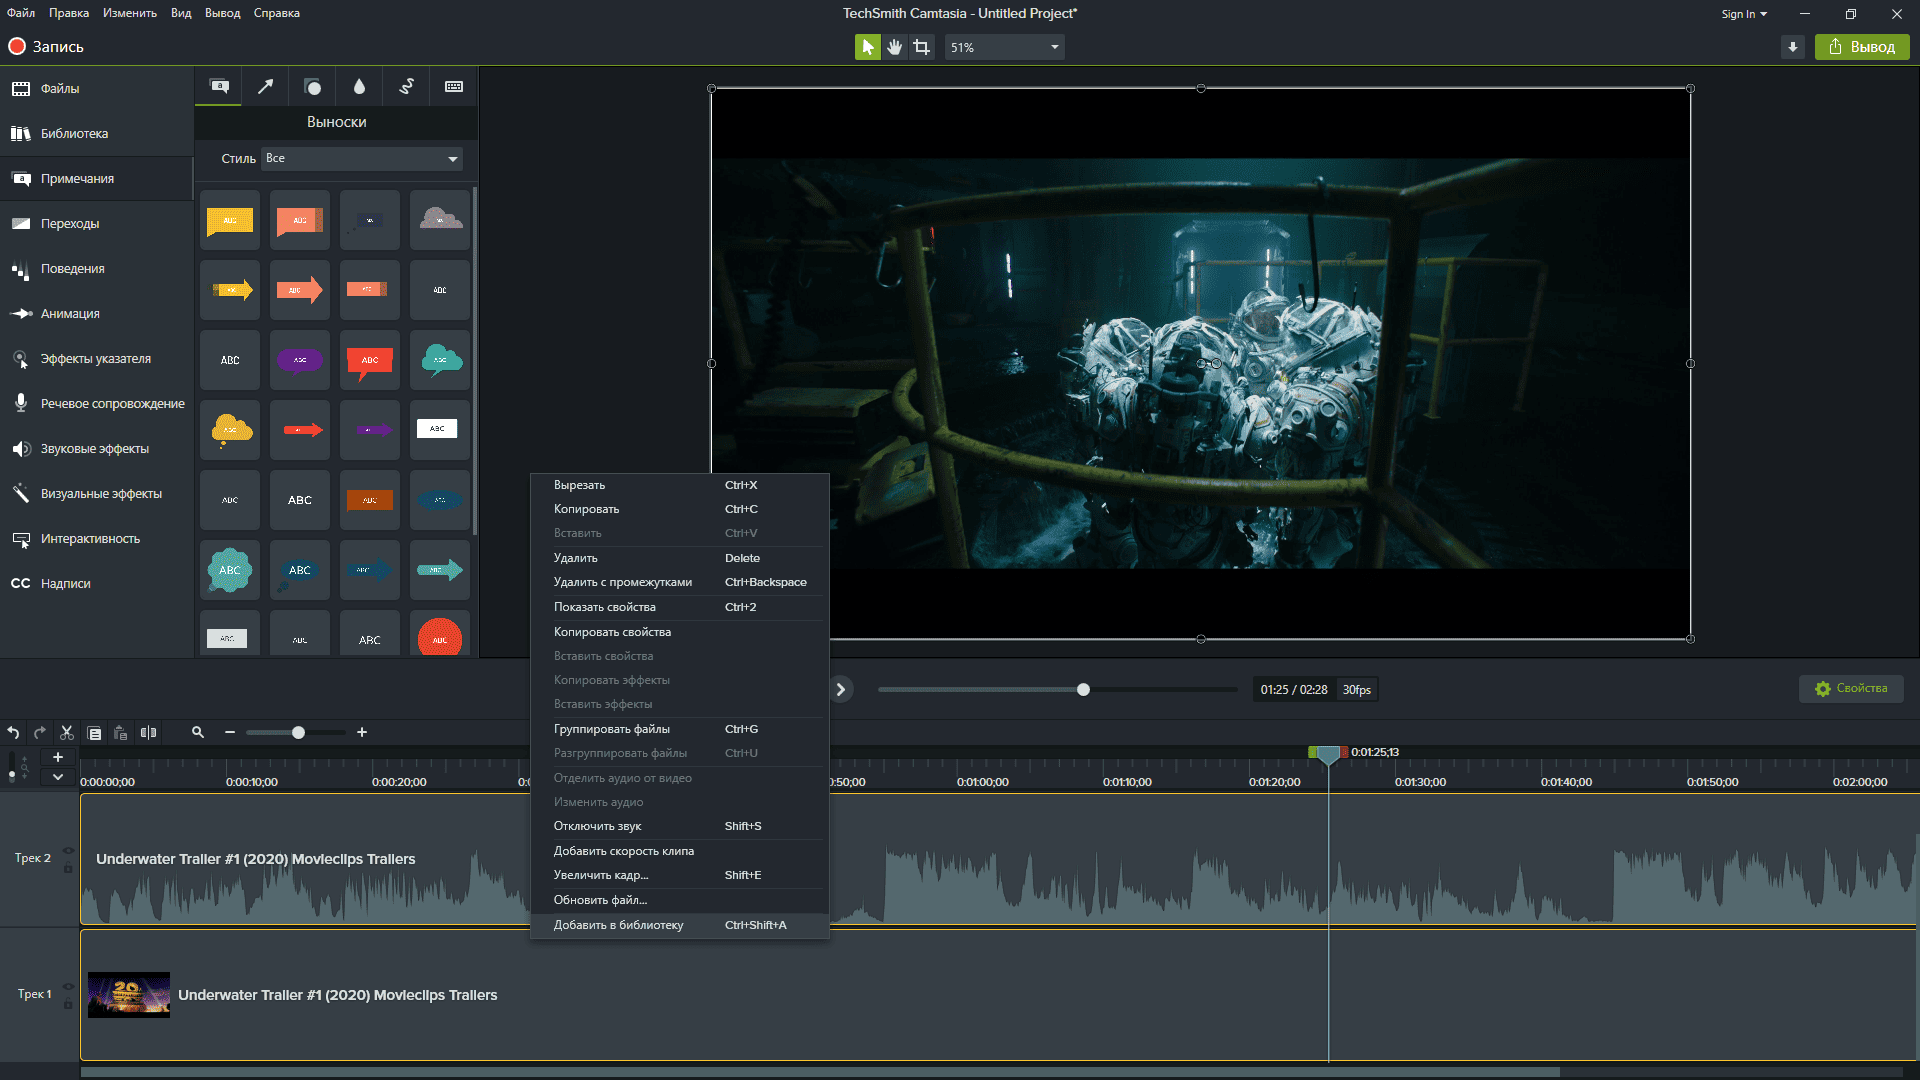Viewport: 1920px width, 1080px height.
Task: Open the Keystroke callouts tab
Action: 454,87
